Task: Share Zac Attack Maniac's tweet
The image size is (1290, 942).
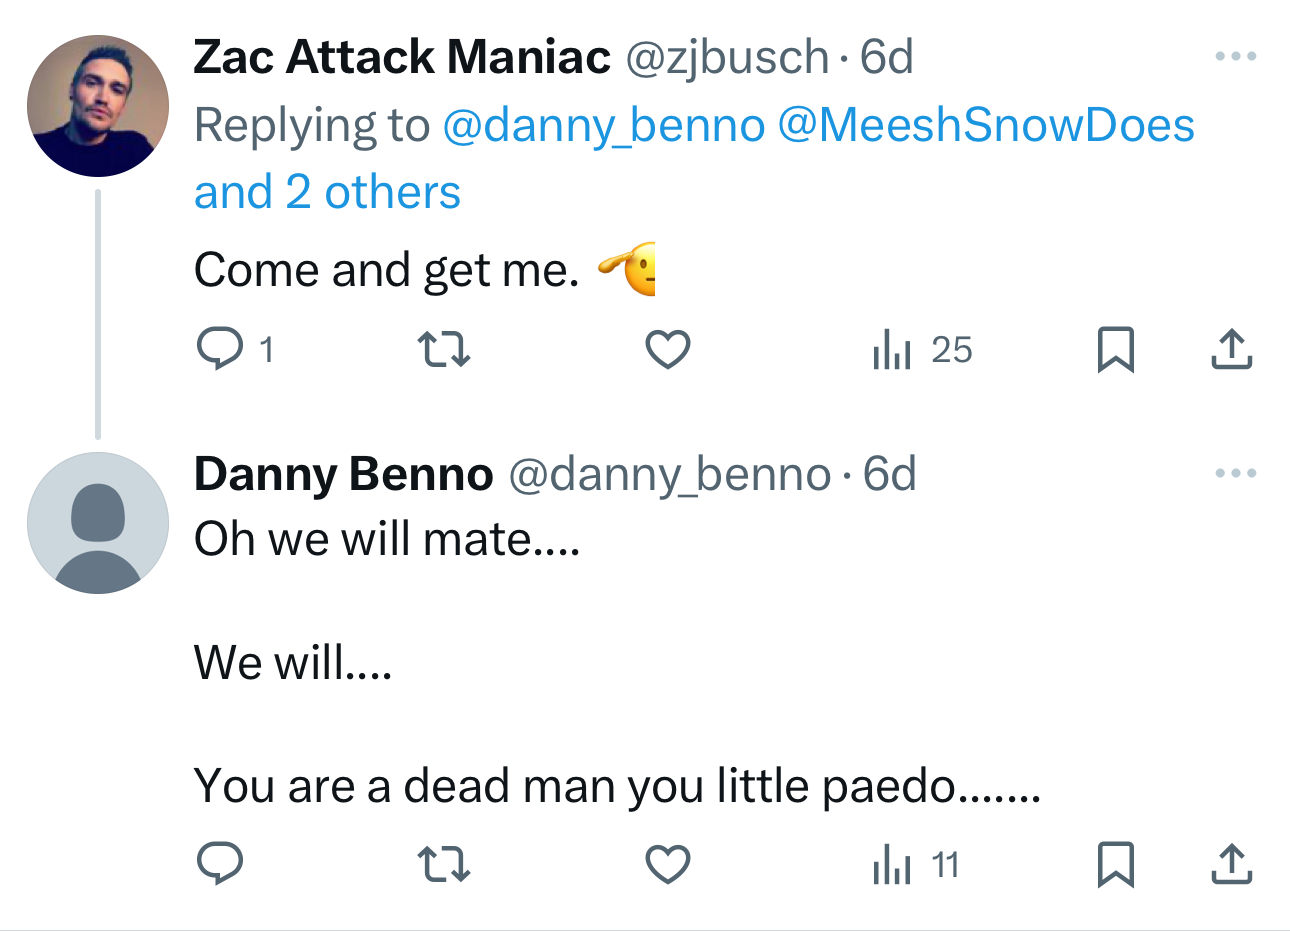Action: coord(1231,350)
